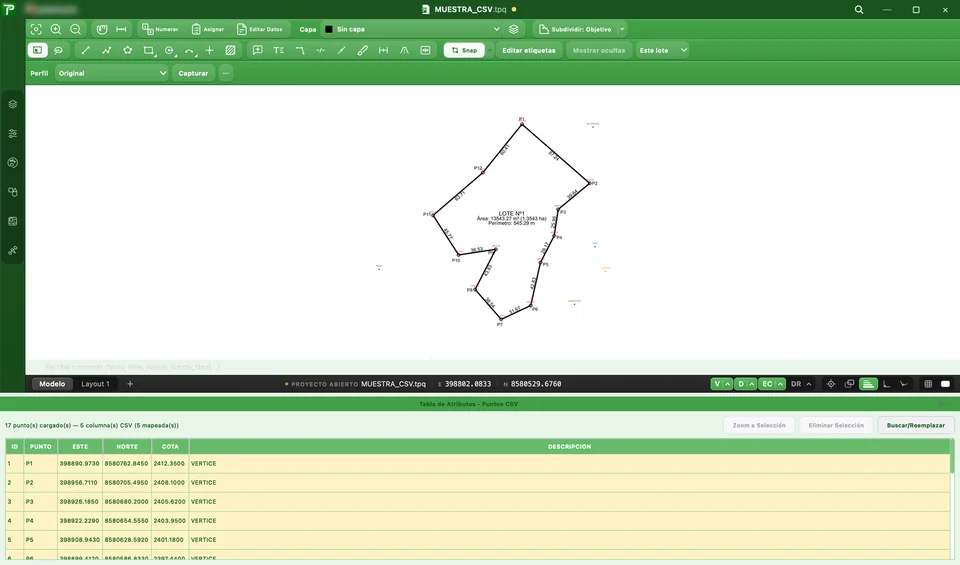Select the arc drawing tool
The width and height of the screenshot is (960, 565).
(190, 50)
